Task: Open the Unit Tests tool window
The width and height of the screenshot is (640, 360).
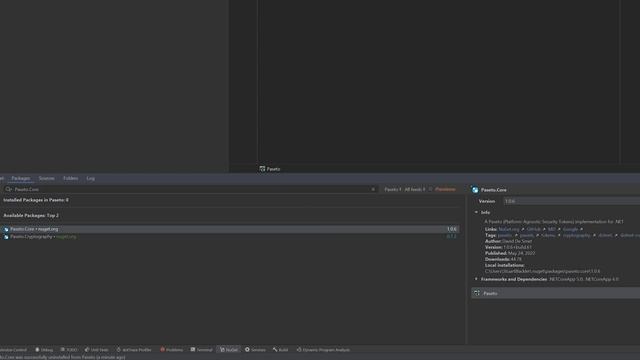Action: (x=96, y=350)
